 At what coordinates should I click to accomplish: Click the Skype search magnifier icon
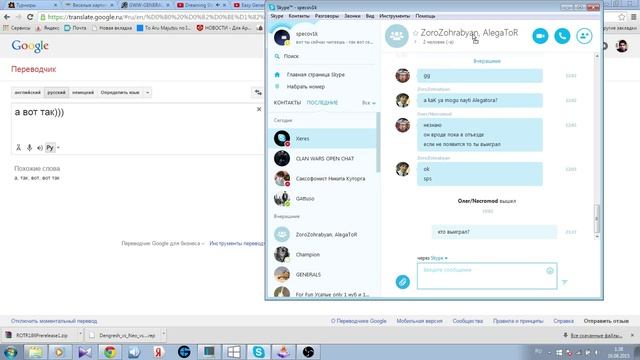coord(277,56)
